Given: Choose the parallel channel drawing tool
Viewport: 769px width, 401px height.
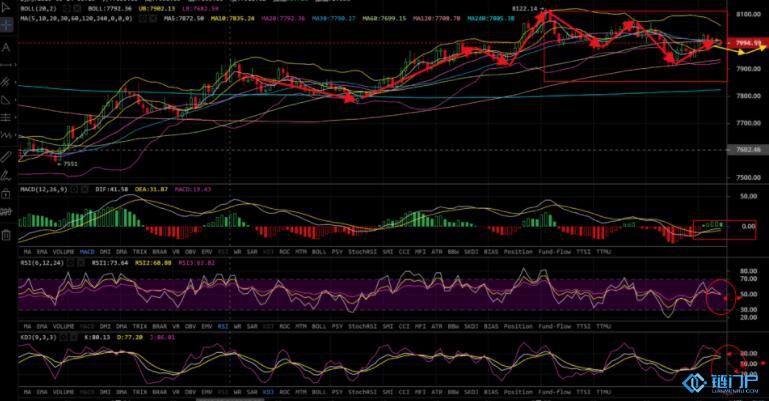Looking at the screenshot, I should coord(7,80).
